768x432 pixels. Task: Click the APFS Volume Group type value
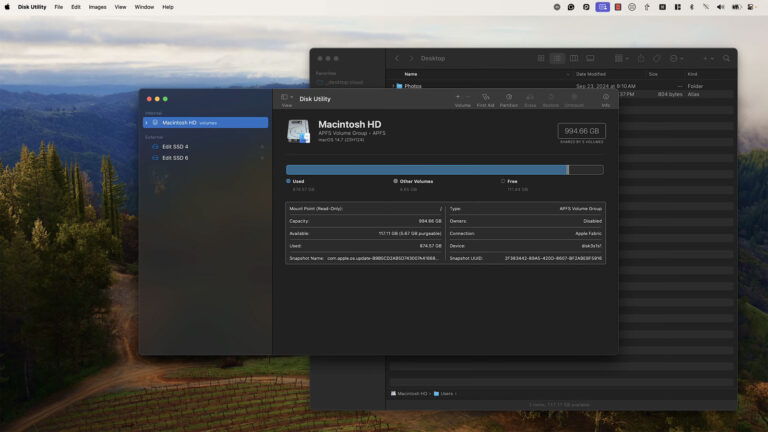(580, 209)
